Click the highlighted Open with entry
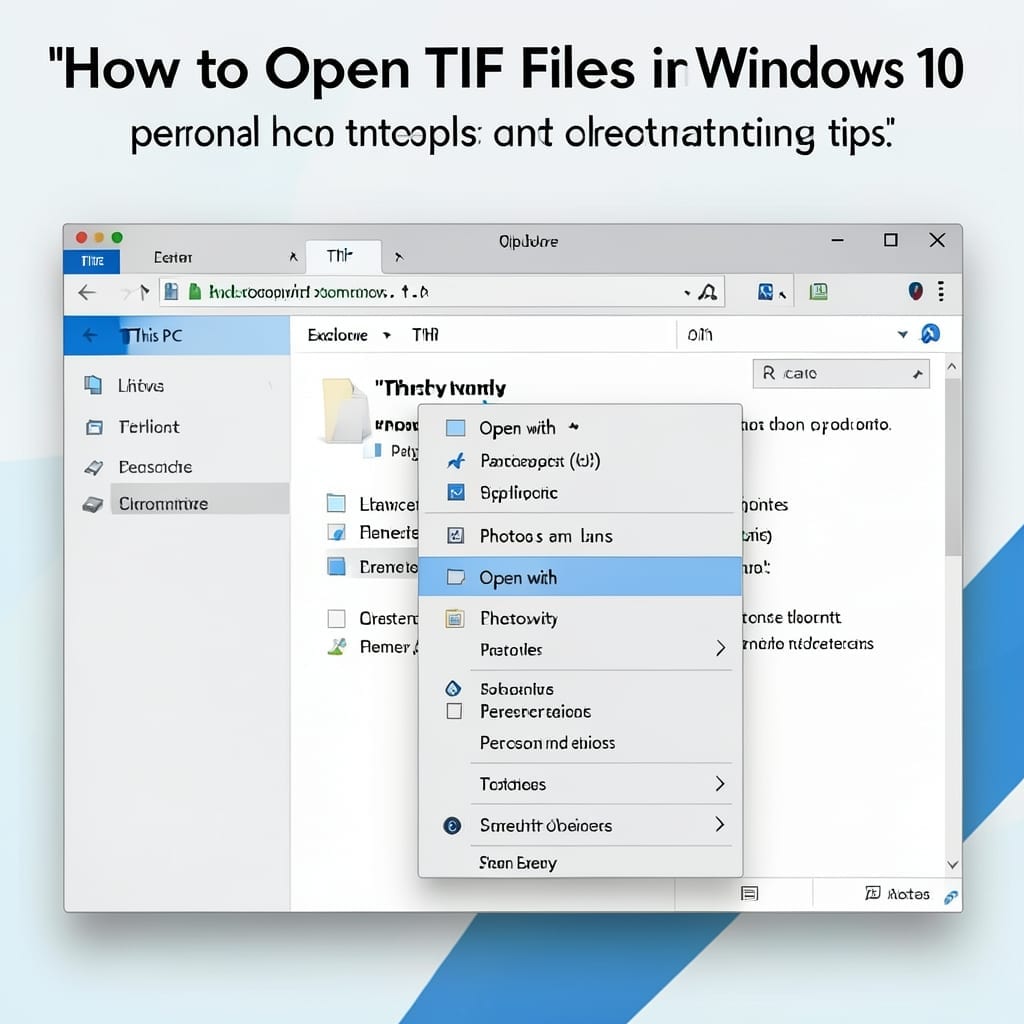The width and height of the screenshot is (1024, 1024). (579, 577)
